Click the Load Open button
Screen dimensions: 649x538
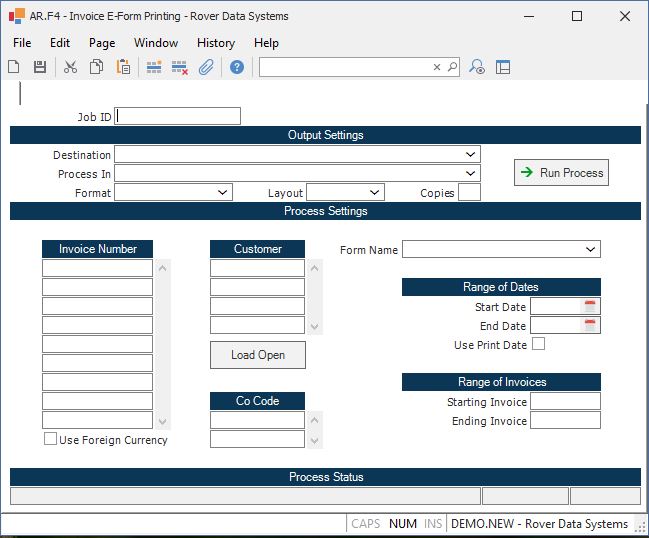(258, 355)
